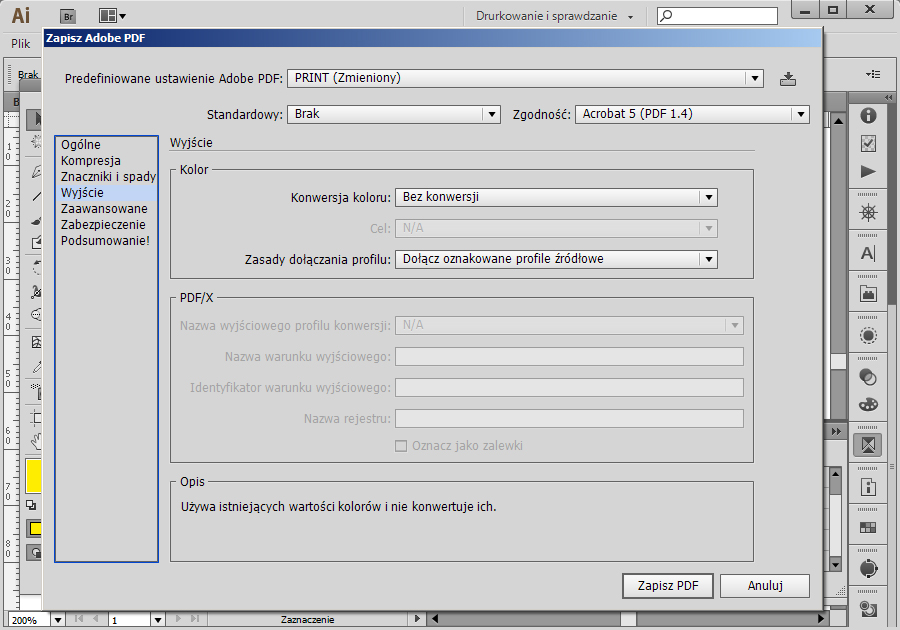The width and height of the screenshot is (900, 630).
Task: Click the 'Nazwa warunku wyjściowego' text field
Action: click(569, 357)
